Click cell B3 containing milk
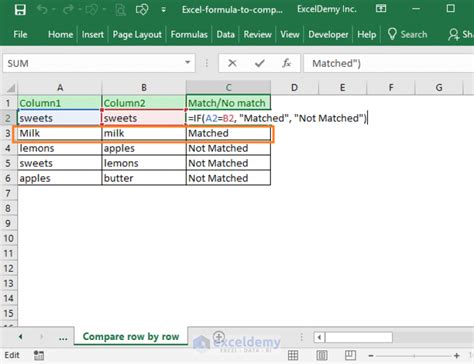 coord(144,133)
